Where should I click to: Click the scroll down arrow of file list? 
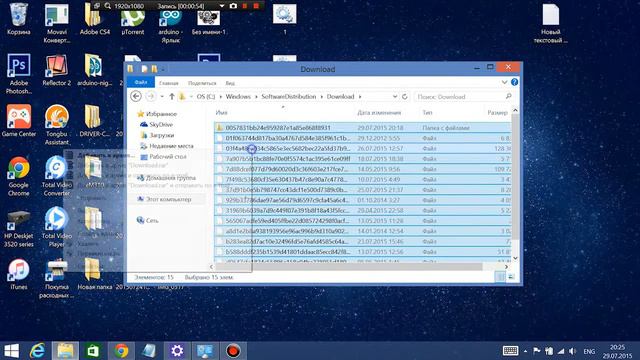[x=515, y=258]
